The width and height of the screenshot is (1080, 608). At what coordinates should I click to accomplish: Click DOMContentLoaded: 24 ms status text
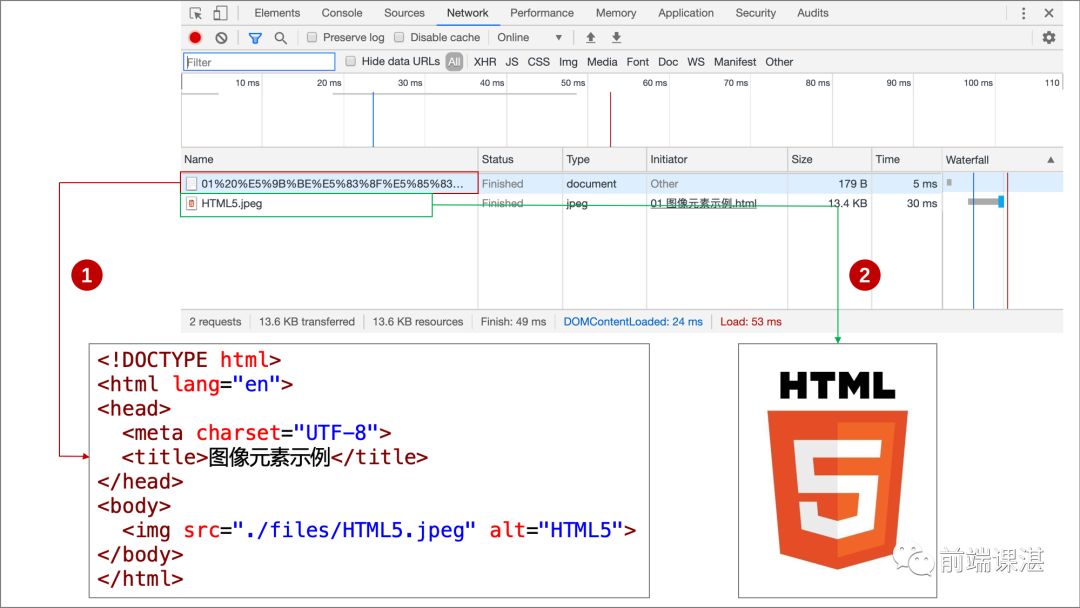click(x=633, y=322)
